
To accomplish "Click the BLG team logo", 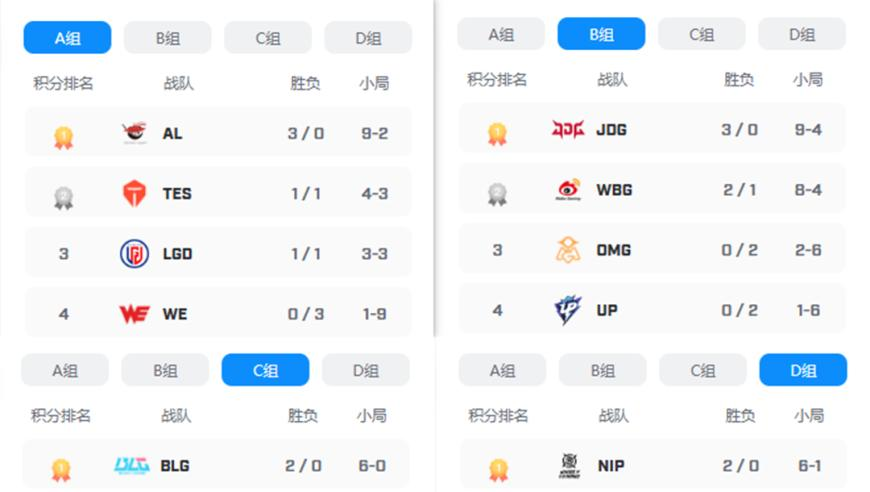I will click(x=132, y=465).
